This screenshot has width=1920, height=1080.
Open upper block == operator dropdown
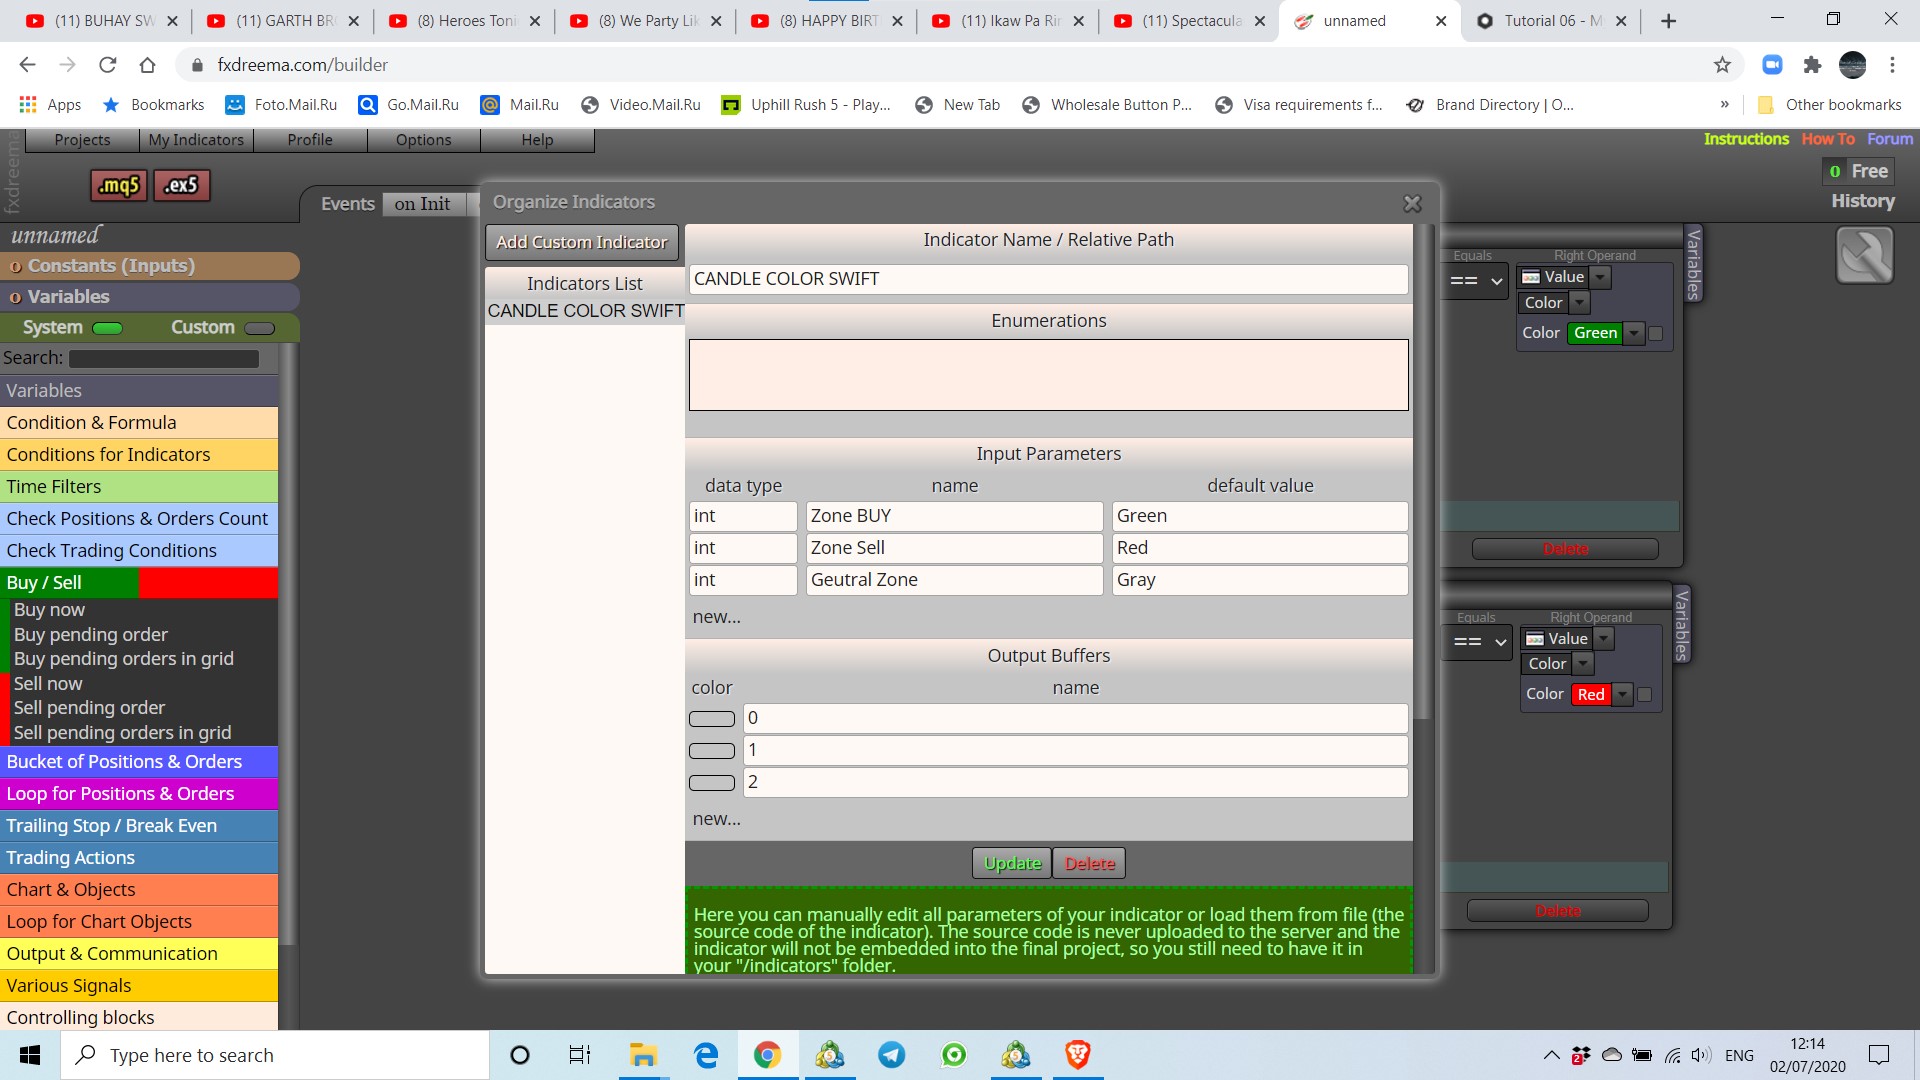click(1477, 281)
